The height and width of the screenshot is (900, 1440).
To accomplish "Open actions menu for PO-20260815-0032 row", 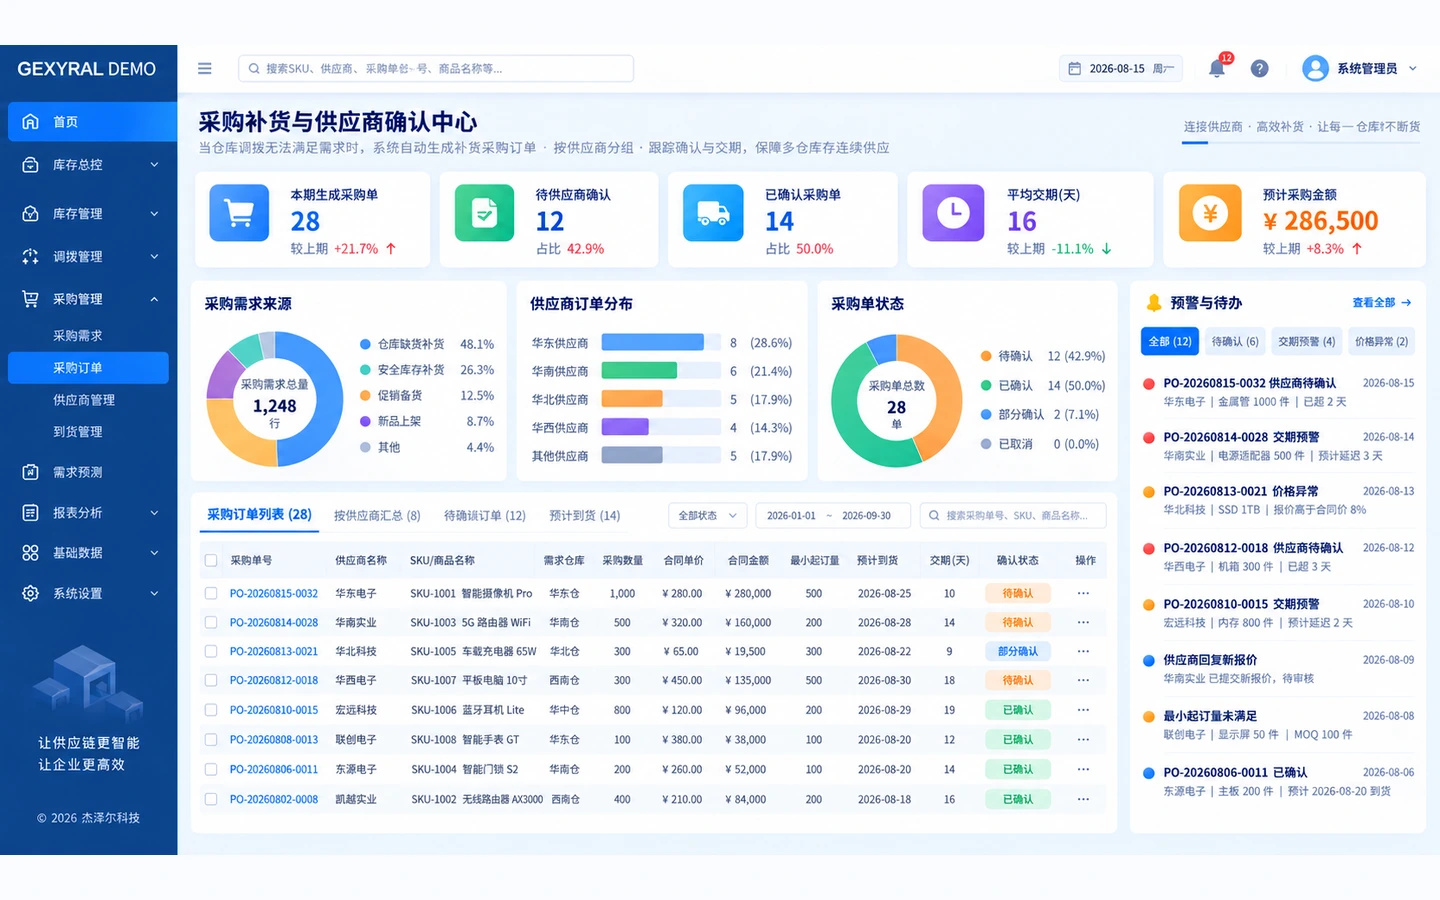I will tap(1083, 593).
